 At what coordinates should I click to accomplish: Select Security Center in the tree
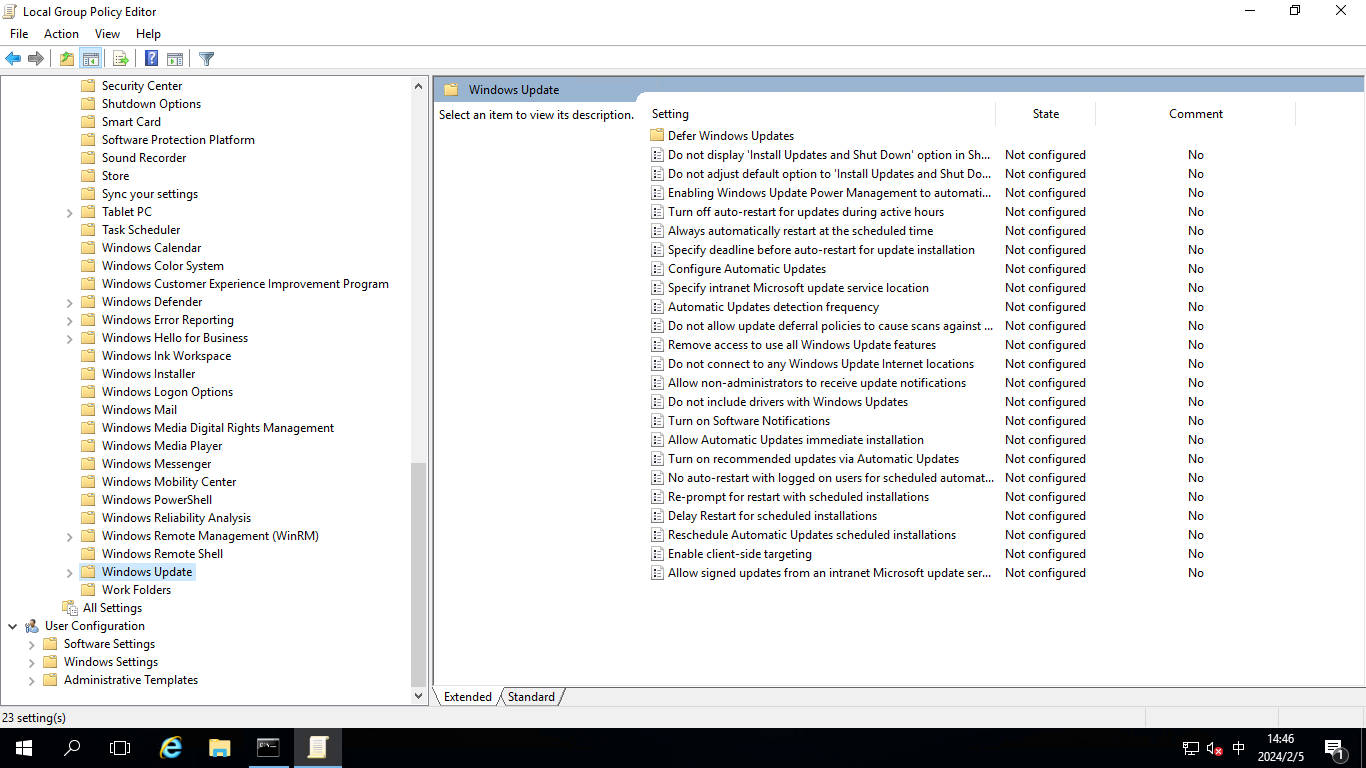(142, 86)
